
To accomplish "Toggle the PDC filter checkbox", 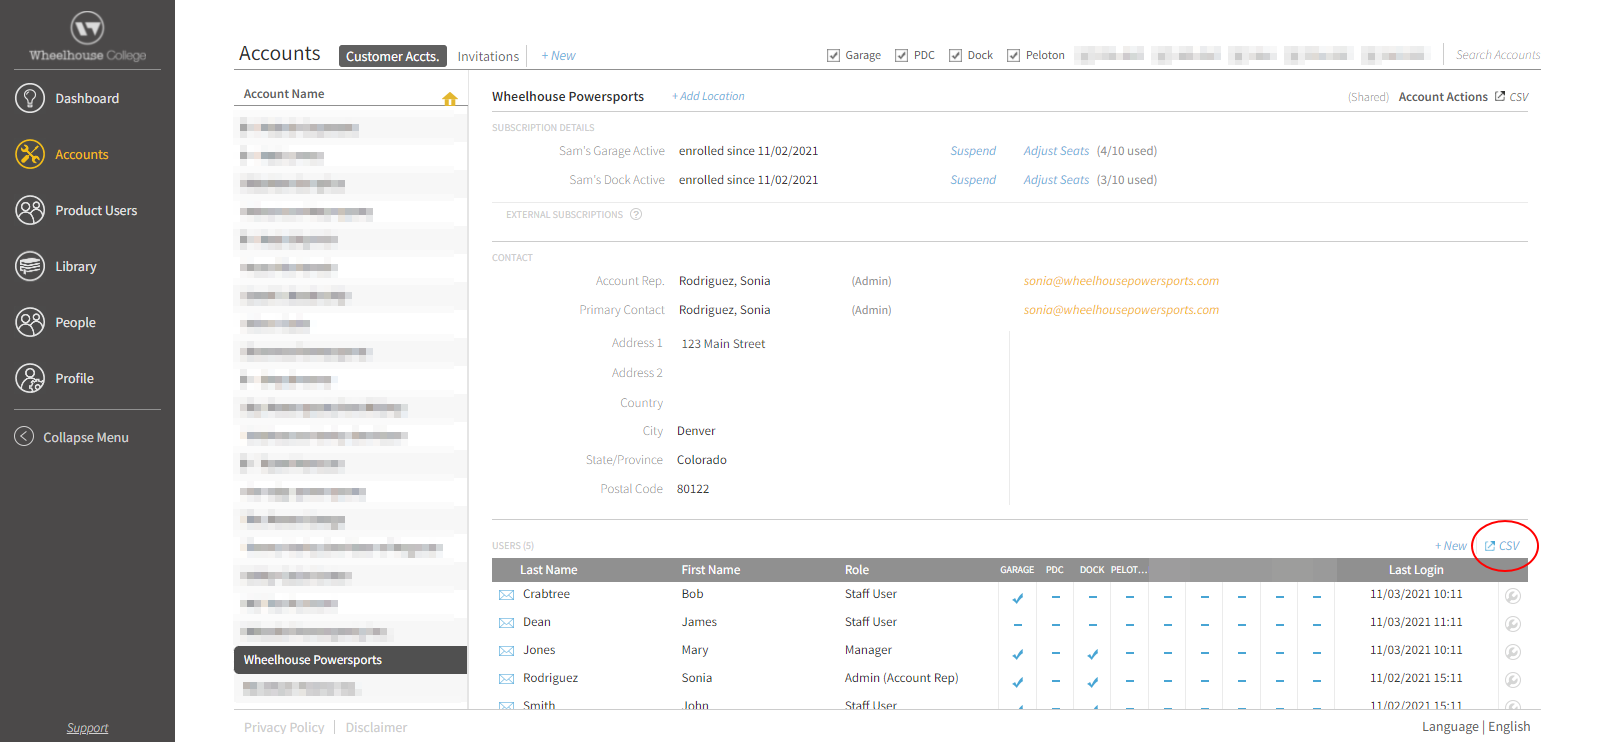I will [x=901, y=55].
